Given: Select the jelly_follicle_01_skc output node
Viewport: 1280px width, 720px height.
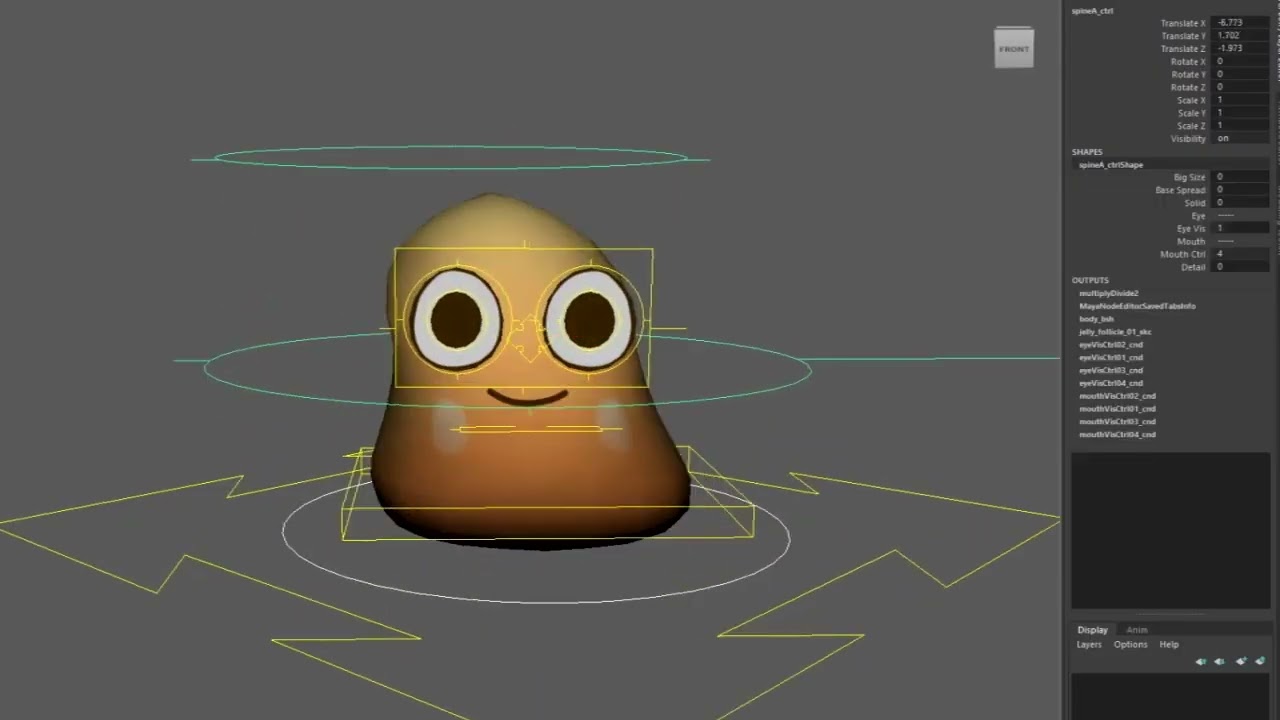Looking at the screenshot, I should [x=1115, y=332].
